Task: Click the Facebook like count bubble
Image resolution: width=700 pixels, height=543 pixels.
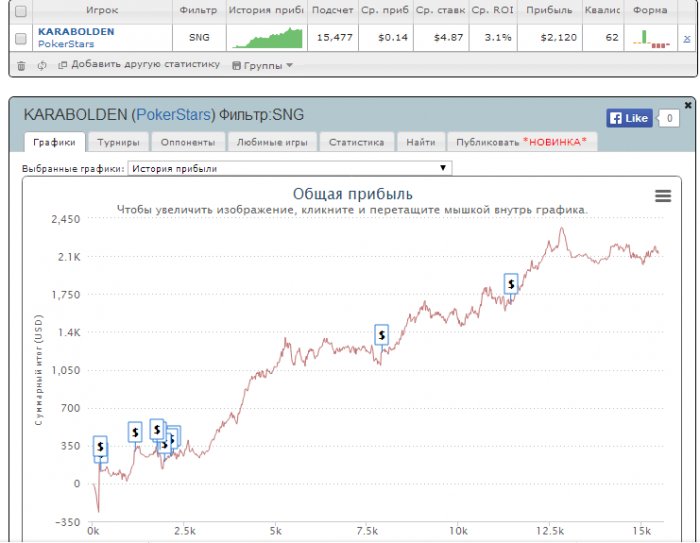Action: (669, 118)
